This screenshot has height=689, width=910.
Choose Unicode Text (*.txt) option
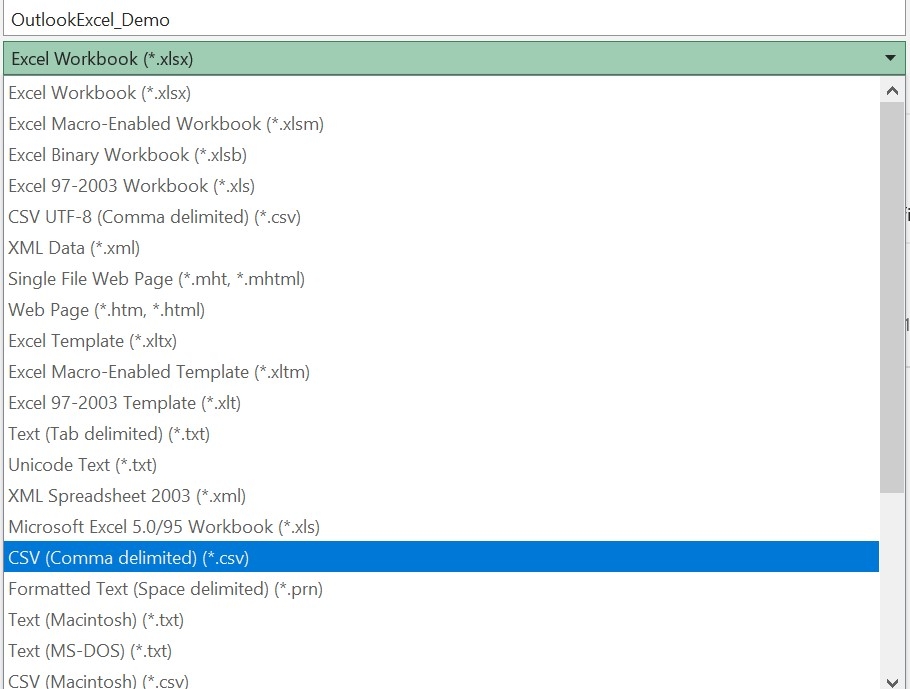pyautogui.click(x=82, y=464)
